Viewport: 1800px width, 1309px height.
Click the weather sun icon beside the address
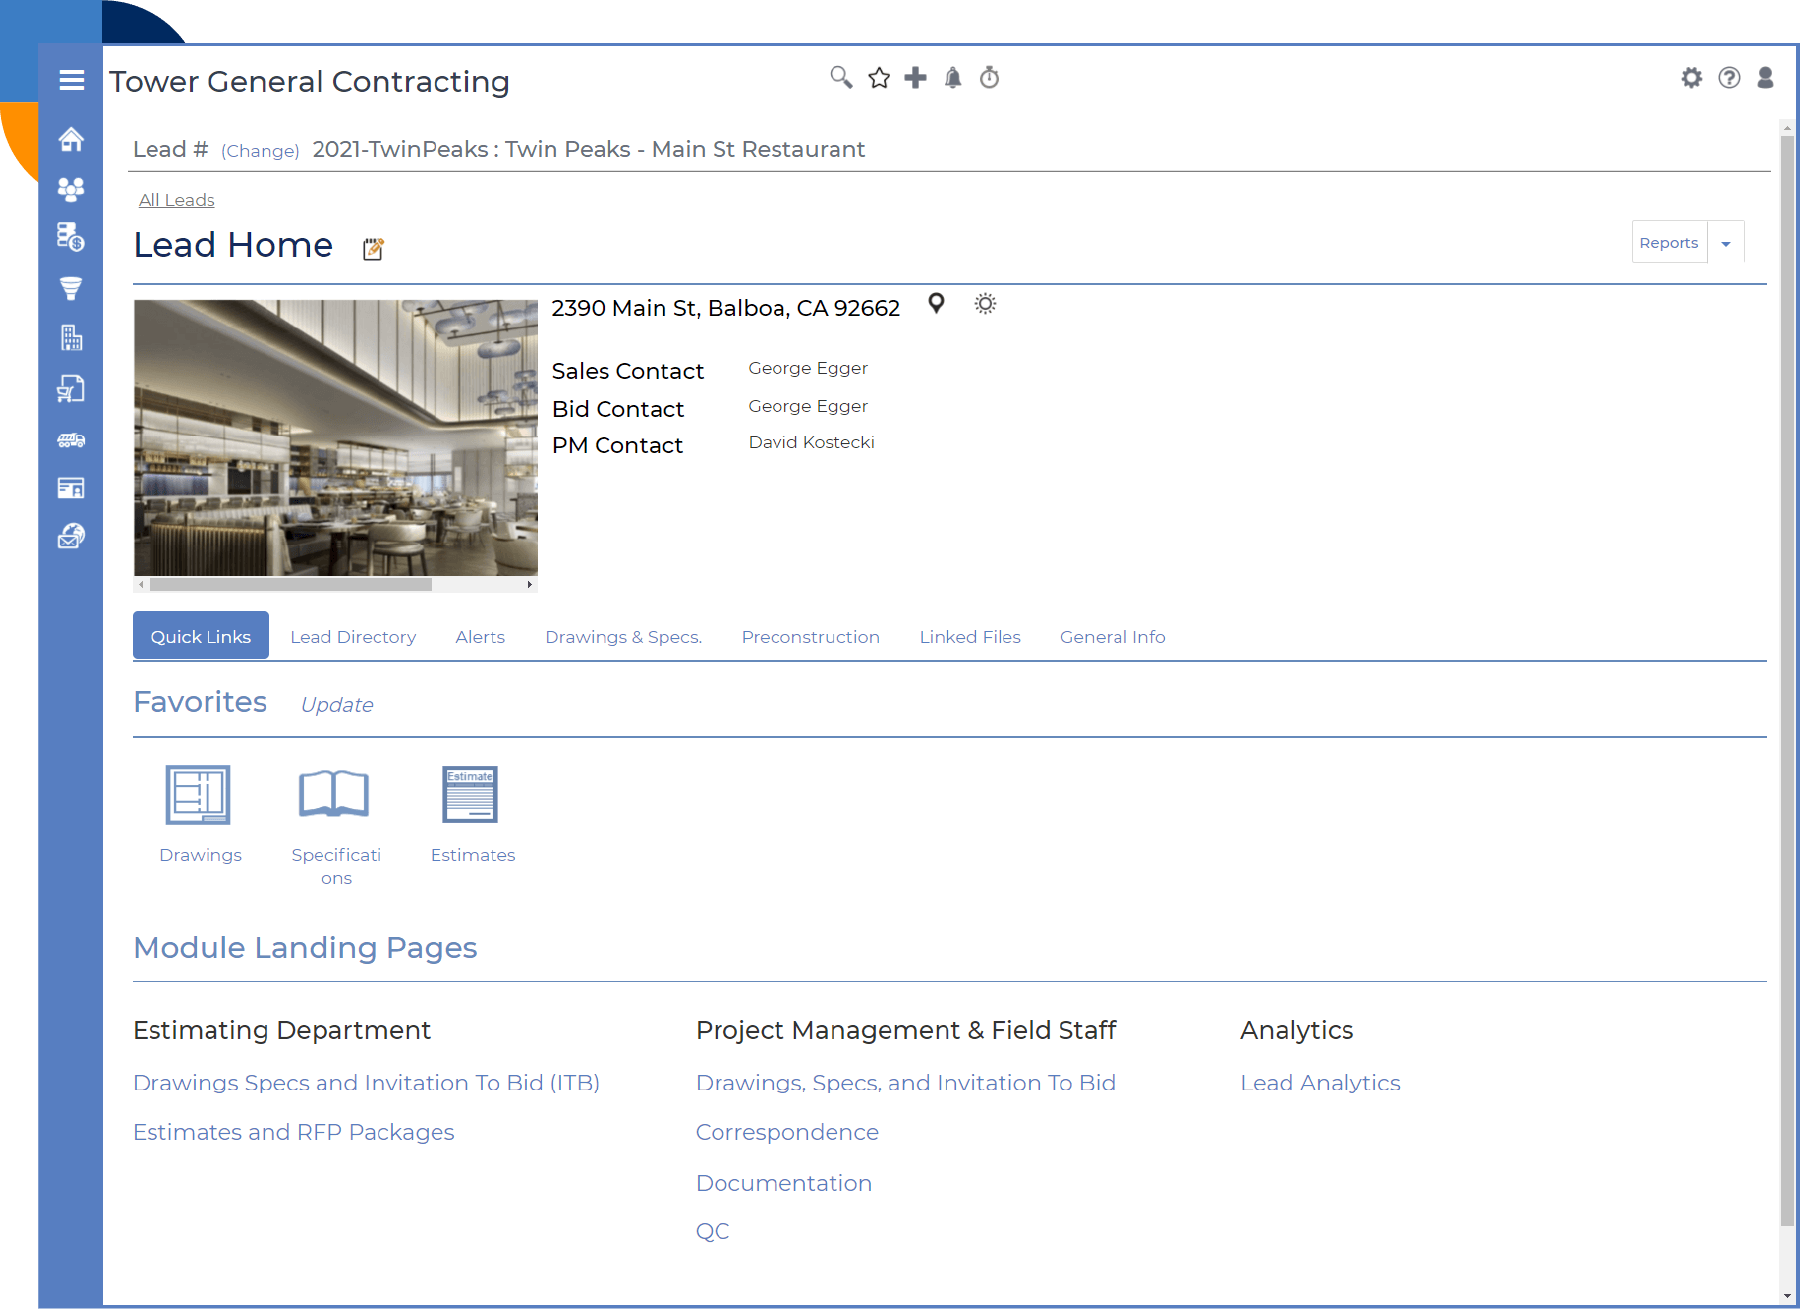click(985, 304)
